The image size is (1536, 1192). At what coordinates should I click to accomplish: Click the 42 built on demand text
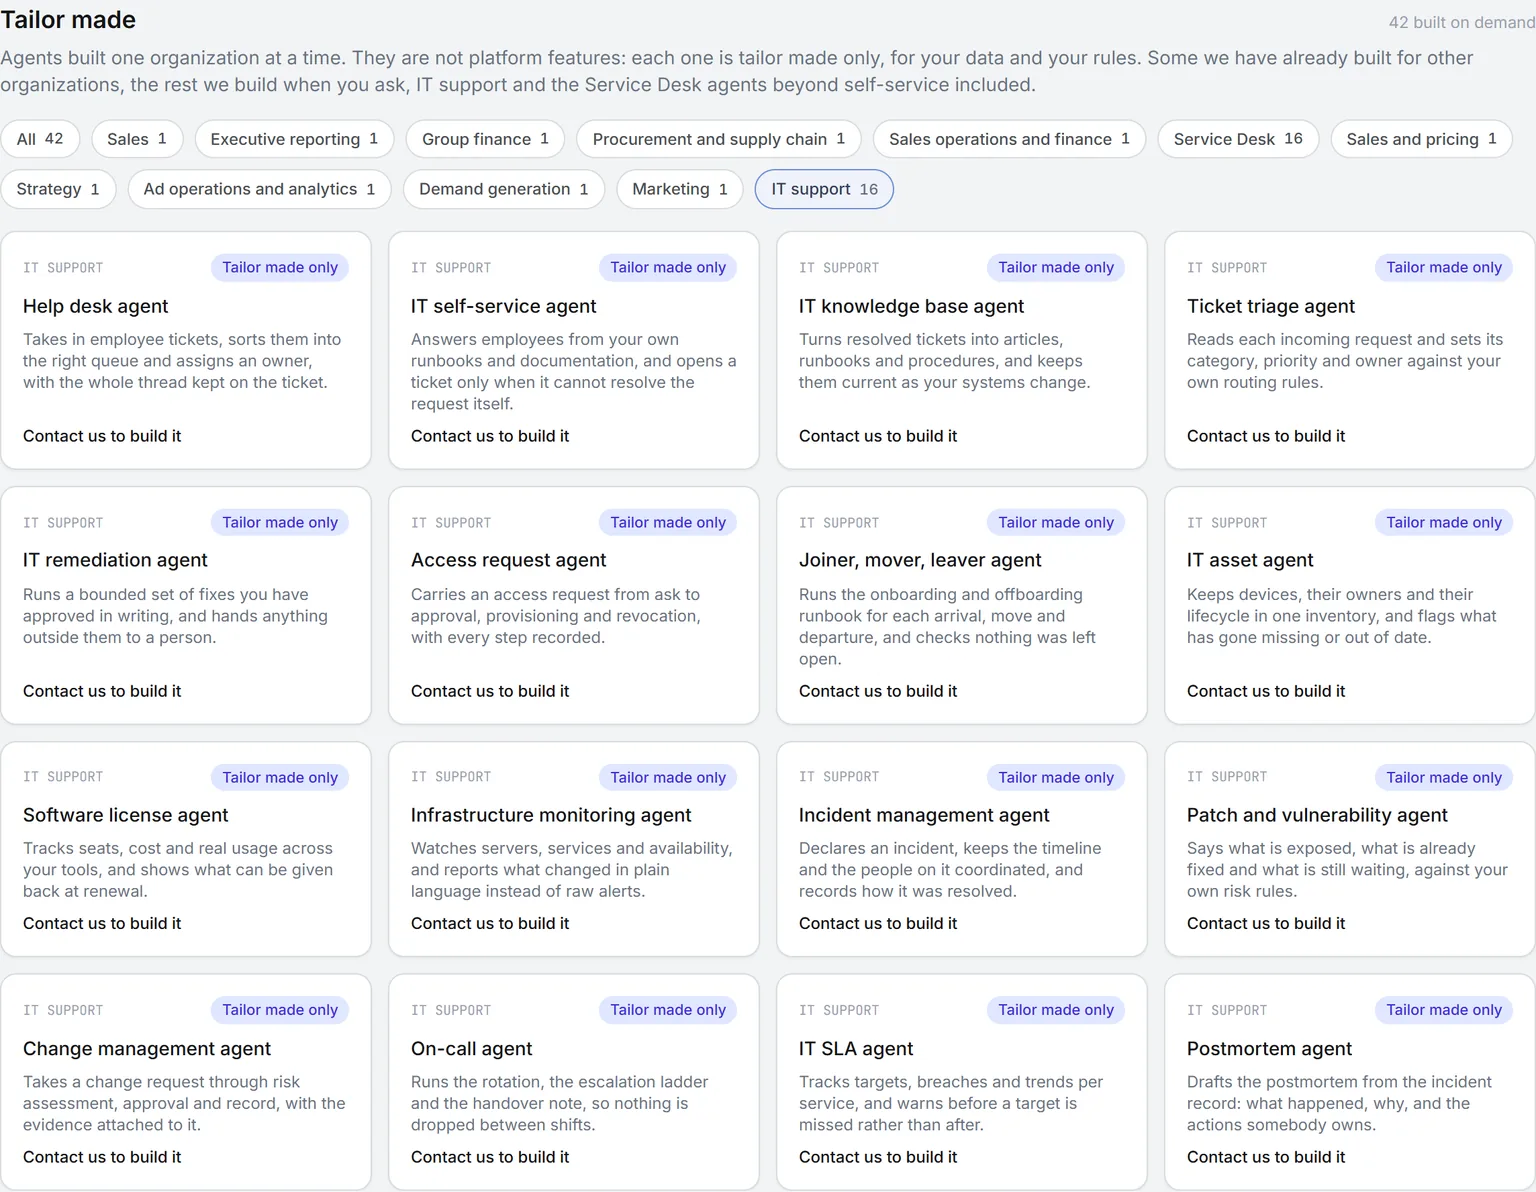(1462, 22)
